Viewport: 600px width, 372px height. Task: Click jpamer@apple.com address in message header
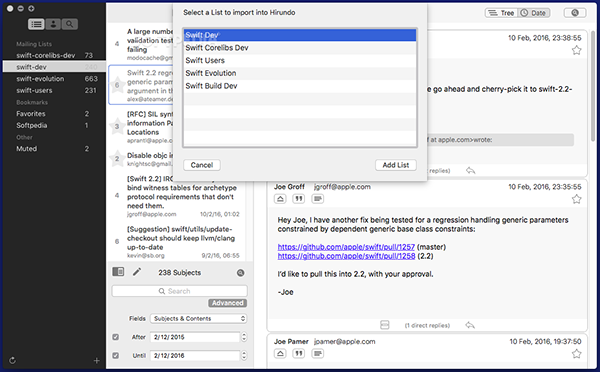pyautogui.click(x=344, y=341)
